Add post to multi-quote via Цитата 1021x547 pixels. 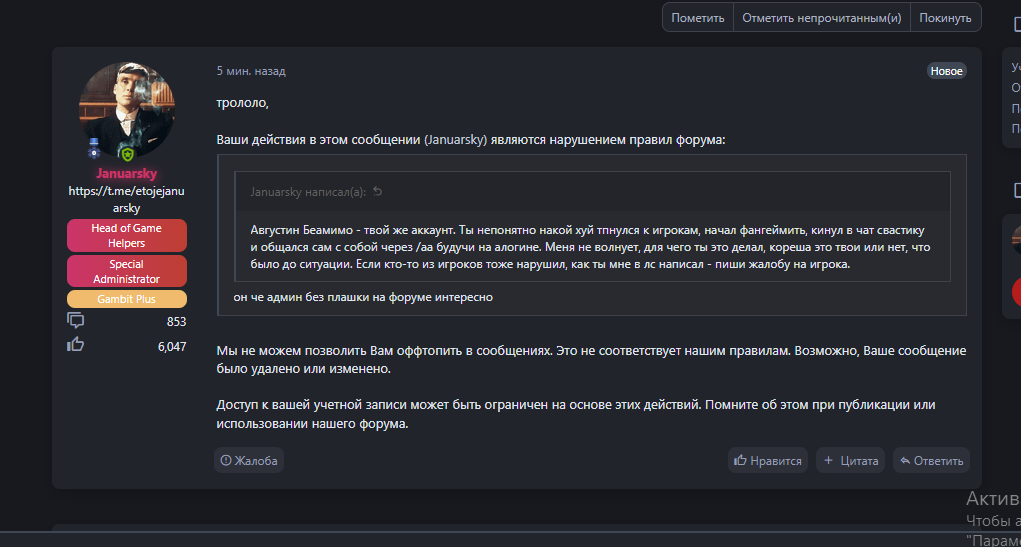[x=850, y=460]
